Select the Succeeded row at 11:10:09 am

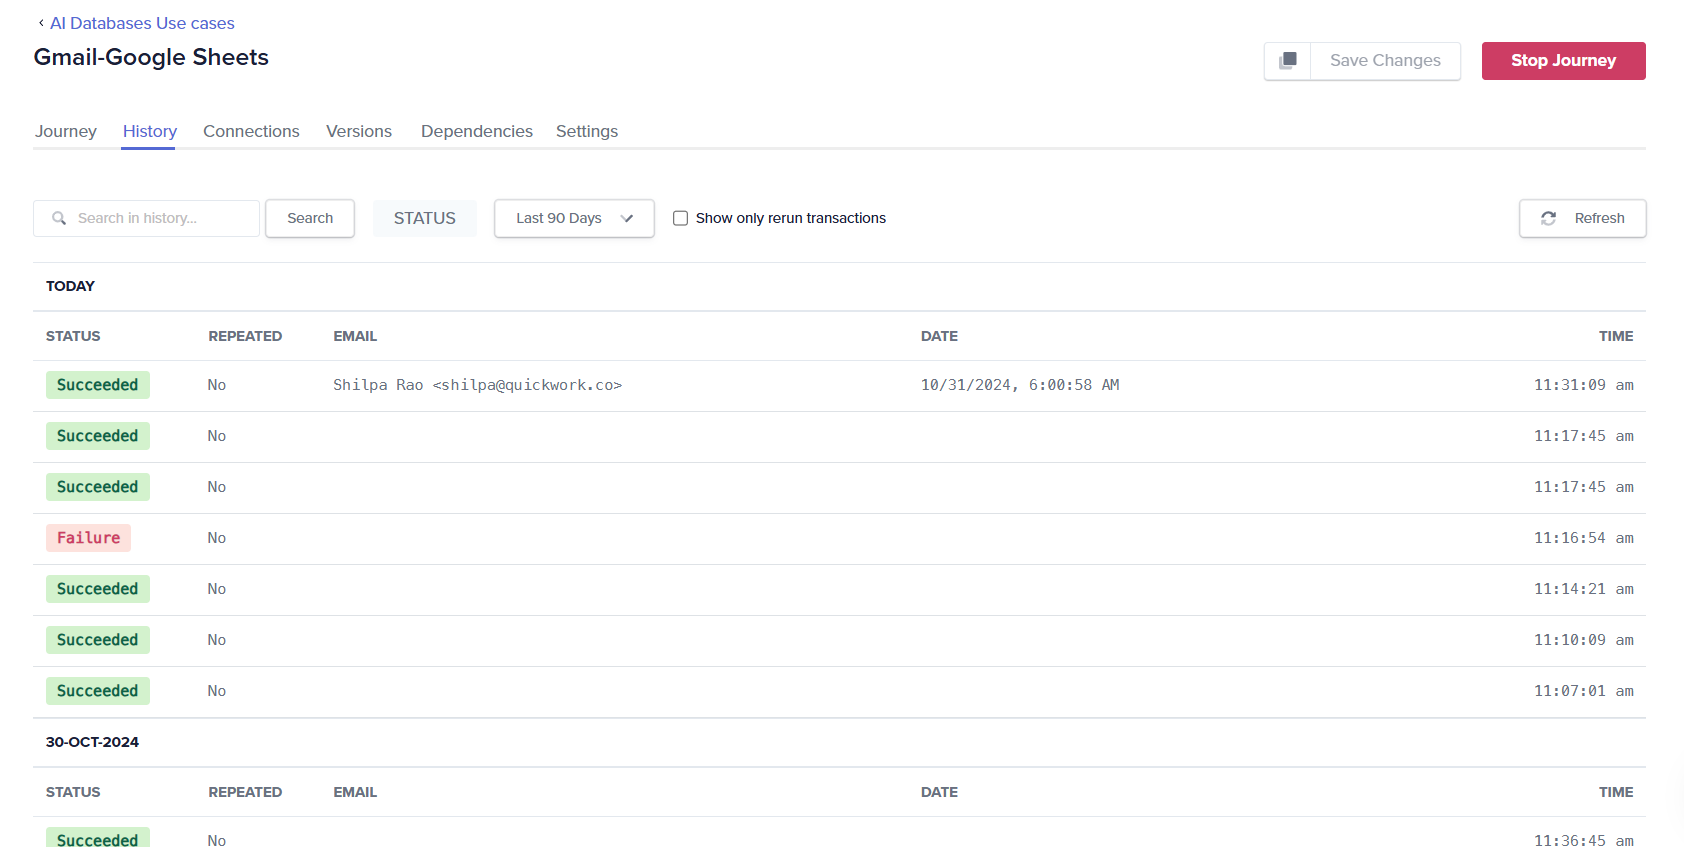tap(839, 641)
